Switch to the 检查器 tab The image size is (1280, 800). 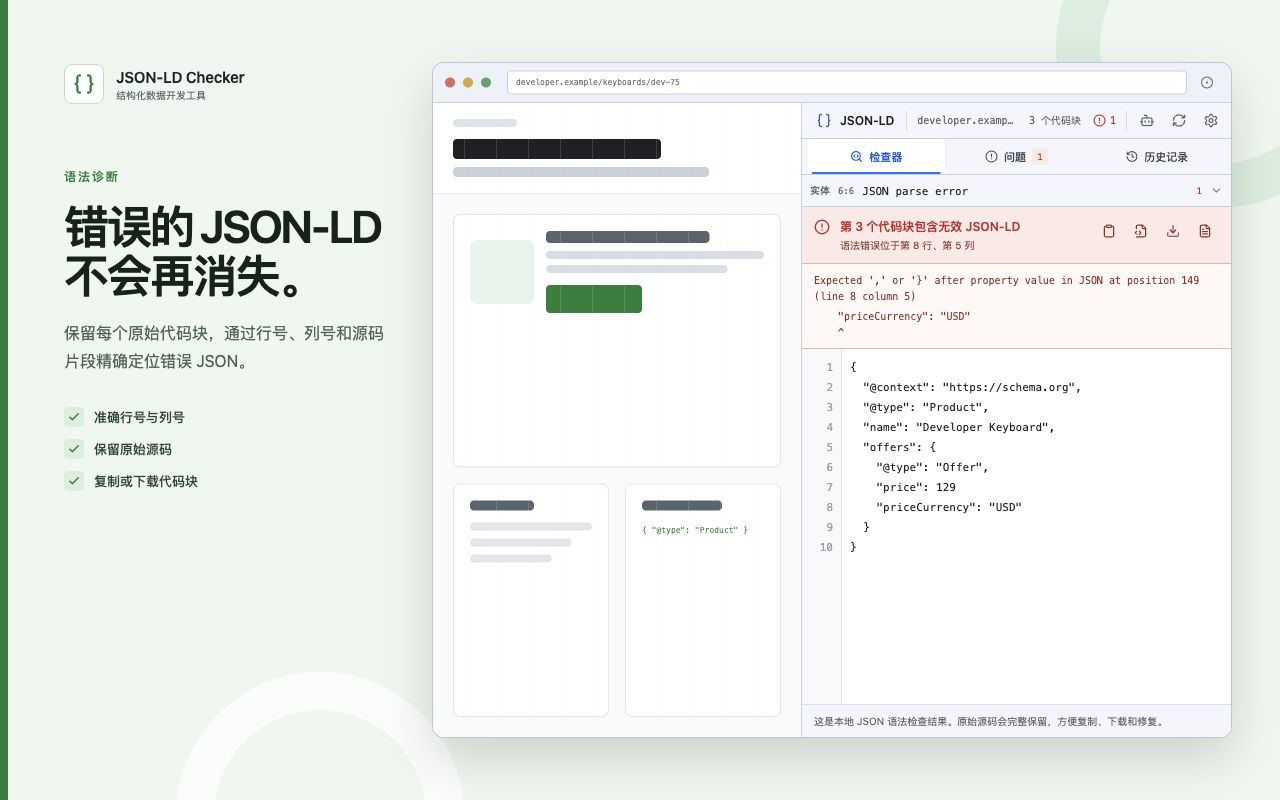point(876,157)
